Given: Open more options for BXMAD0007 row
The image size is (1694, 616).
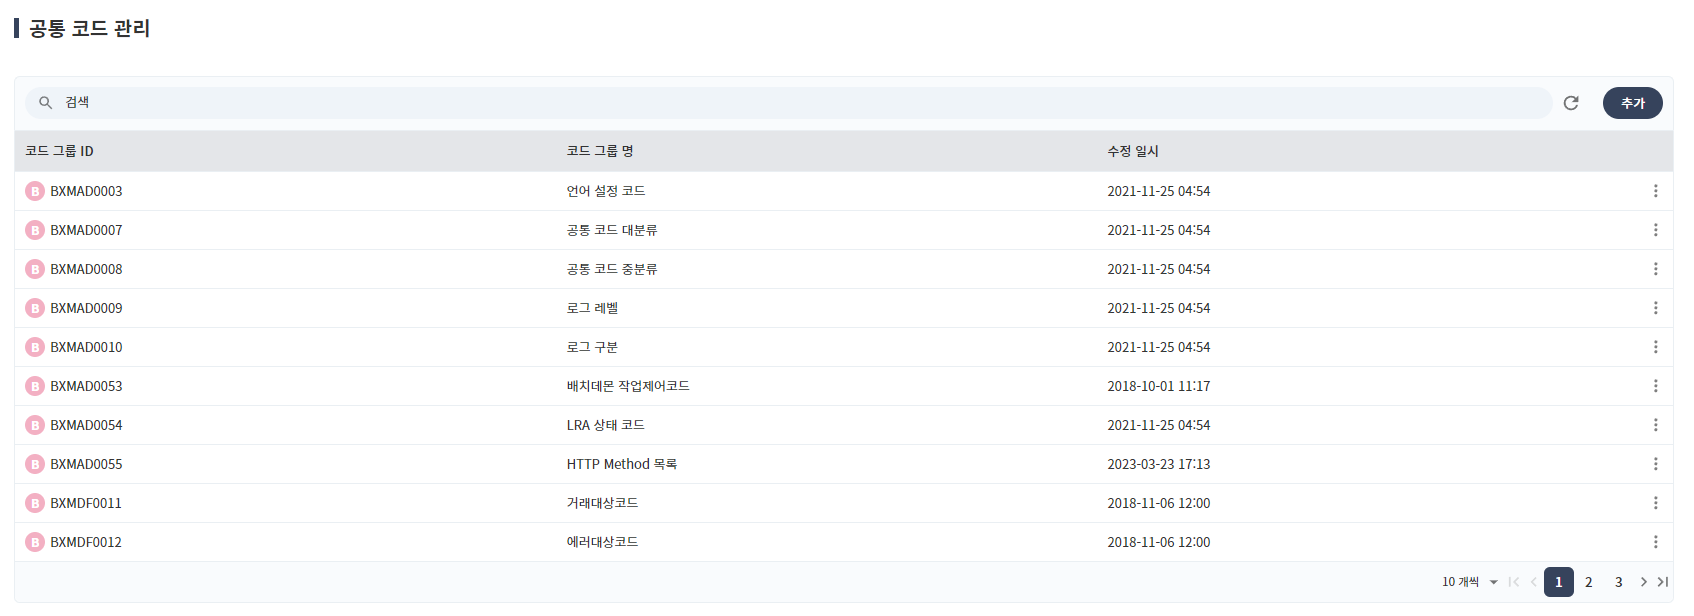Looking at the screenshot, I should pyautogui.click(x=1655, y=230).
